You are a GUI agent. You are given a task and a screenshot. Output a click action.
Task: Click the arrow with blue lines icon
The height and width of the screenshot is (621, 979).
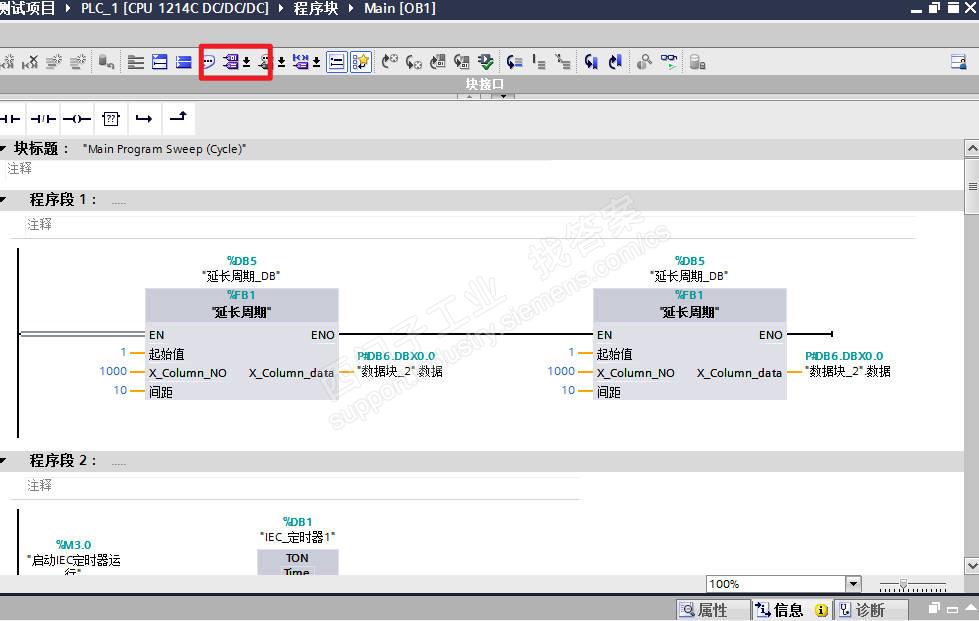(x=514, y=62)
